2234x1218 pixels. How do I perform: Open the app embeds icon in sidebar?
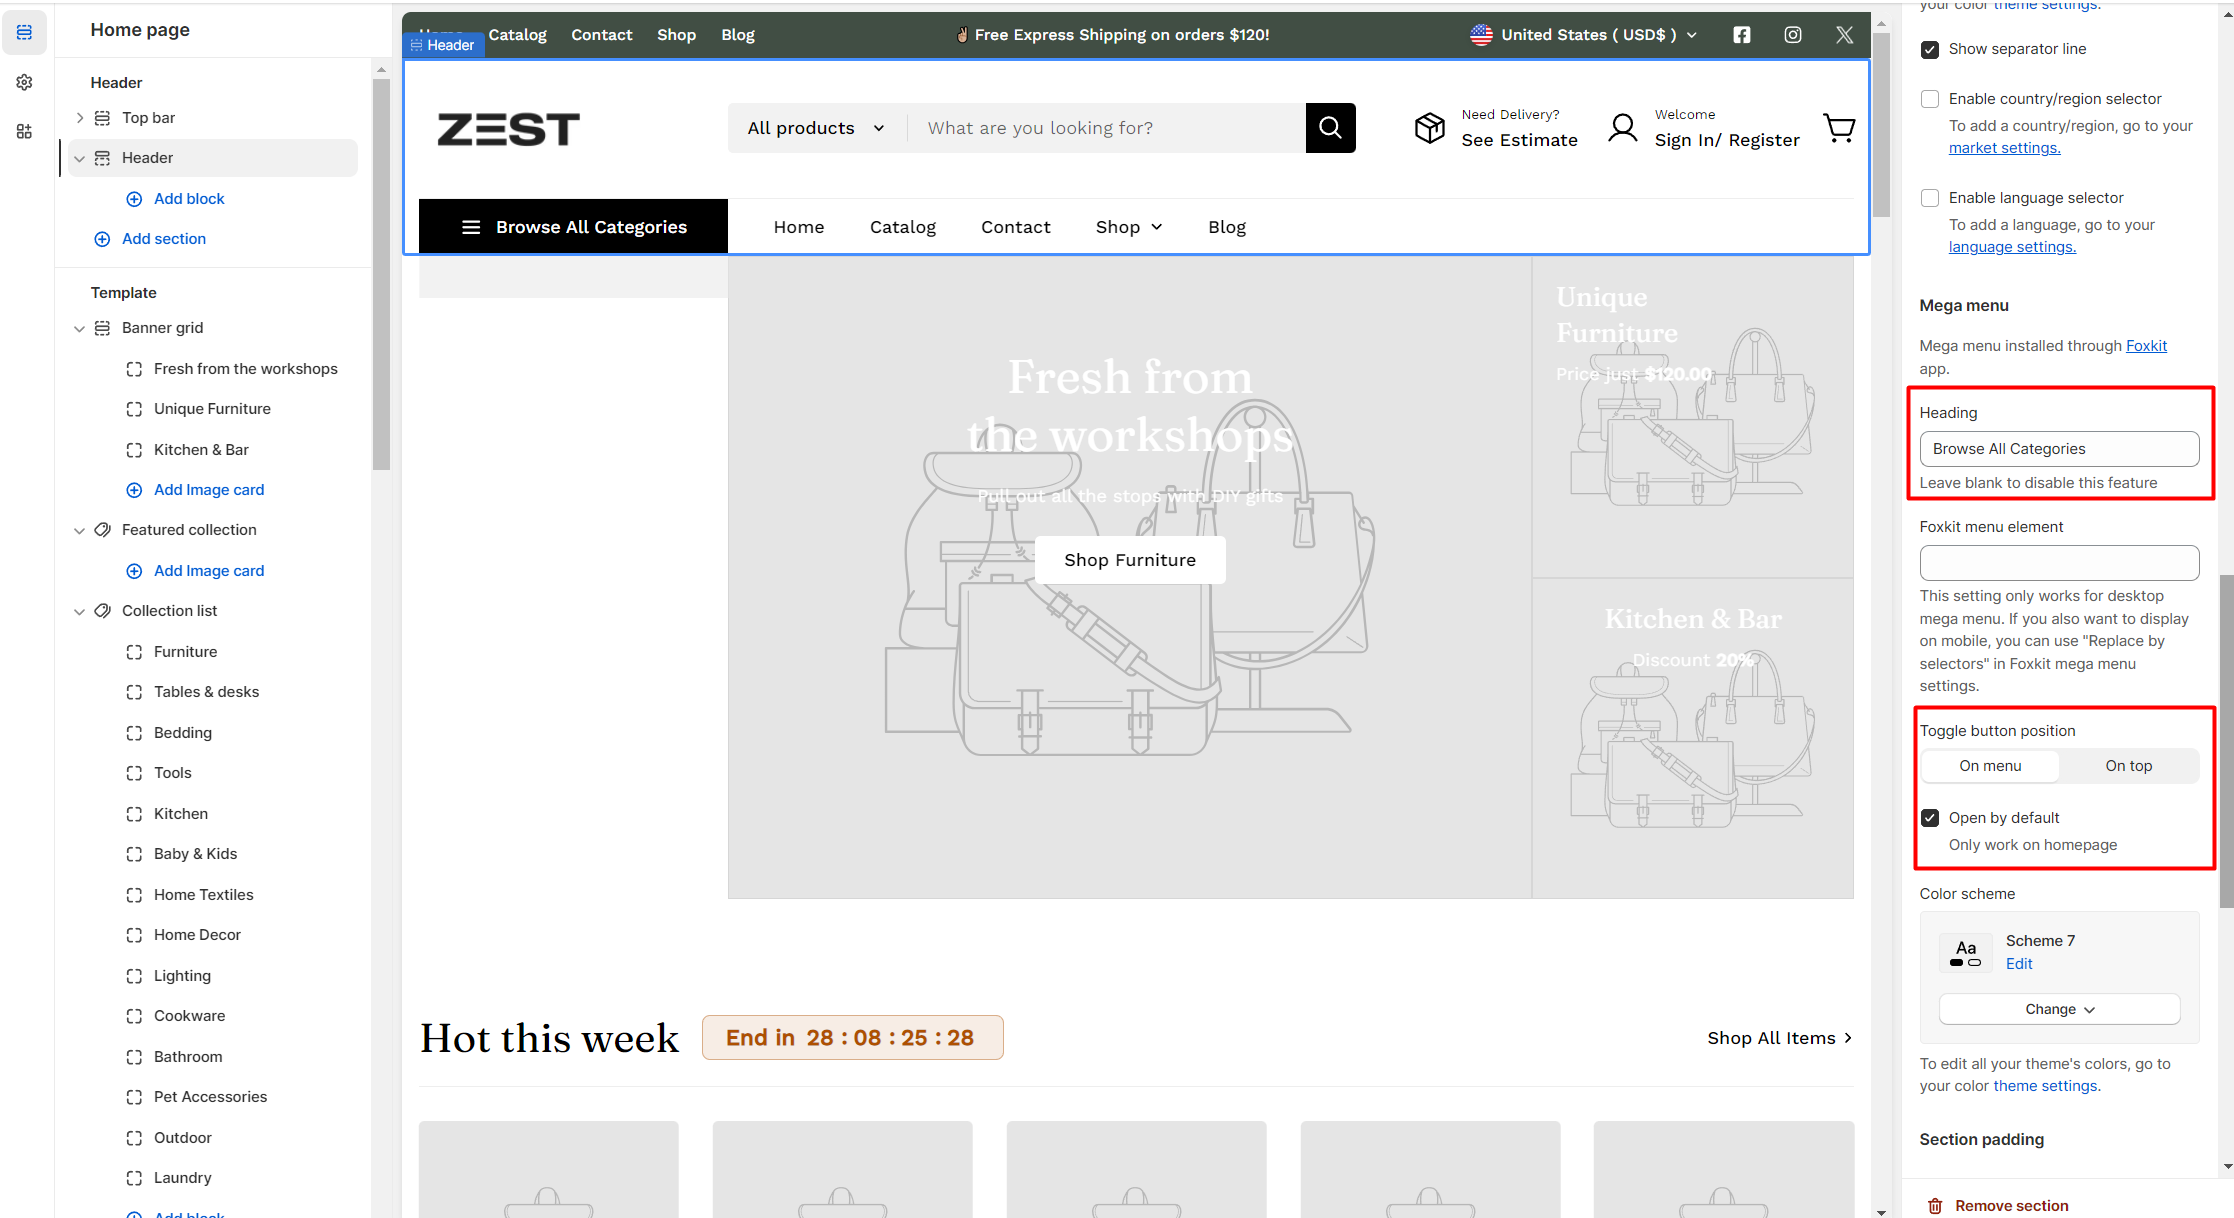click(24, 131)
